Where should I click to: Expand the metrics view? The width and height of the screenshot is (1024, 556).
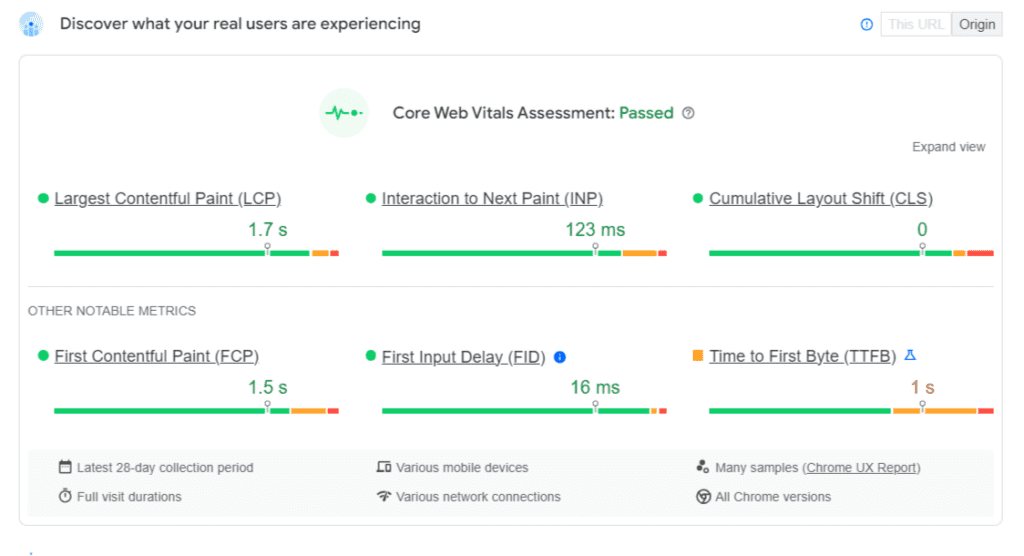[948, 147]
